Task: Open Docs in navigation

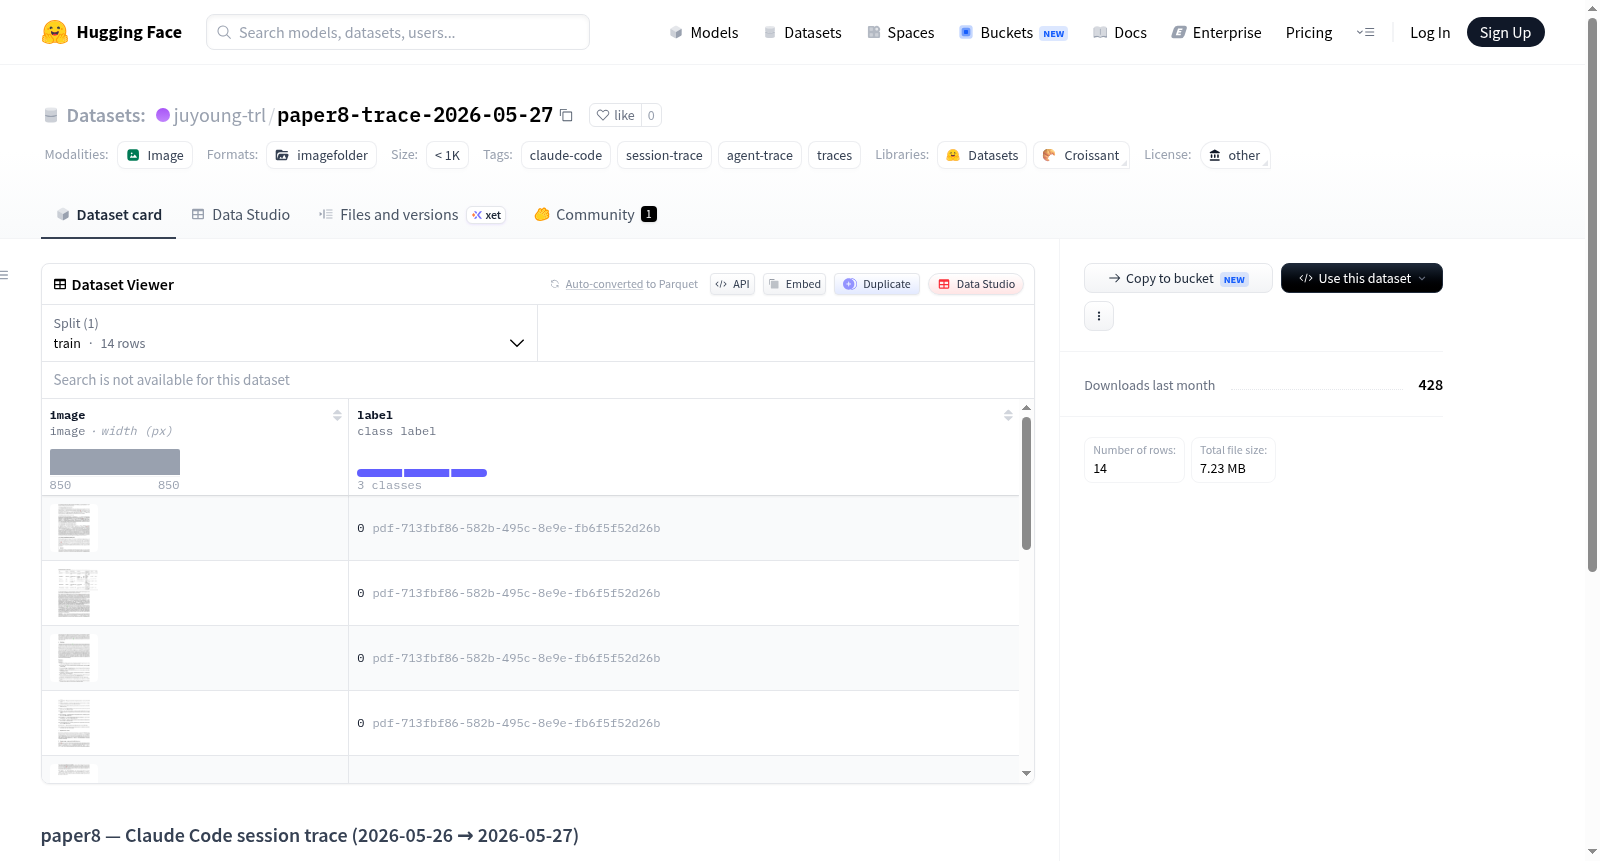Action: coord(1120,32)
